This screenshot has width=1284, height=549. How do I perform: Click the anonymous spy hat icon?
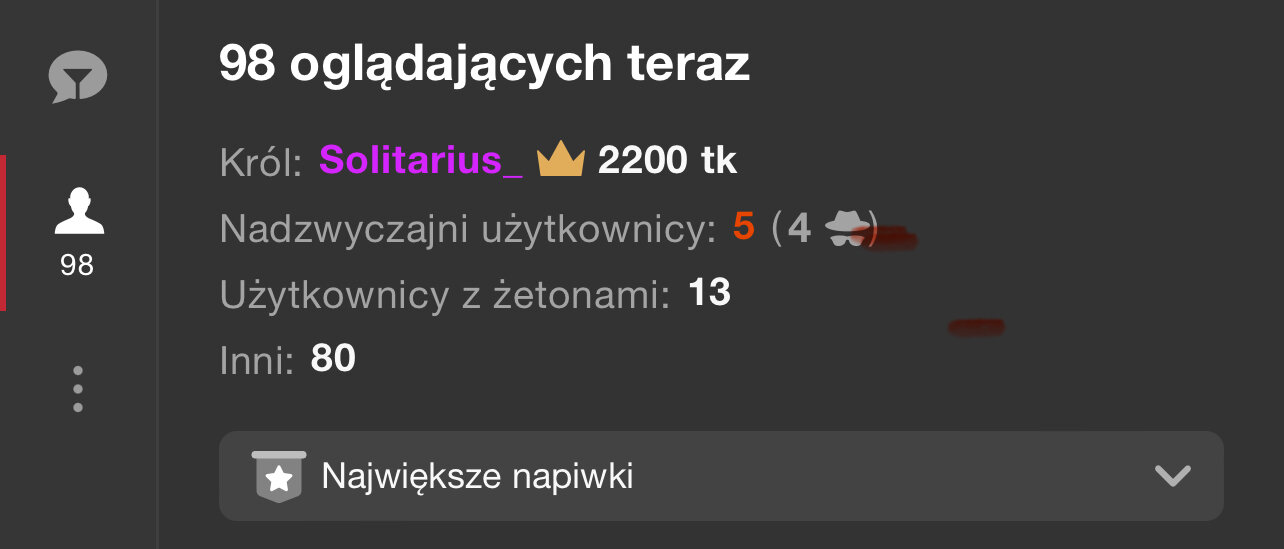click(847, 229)
